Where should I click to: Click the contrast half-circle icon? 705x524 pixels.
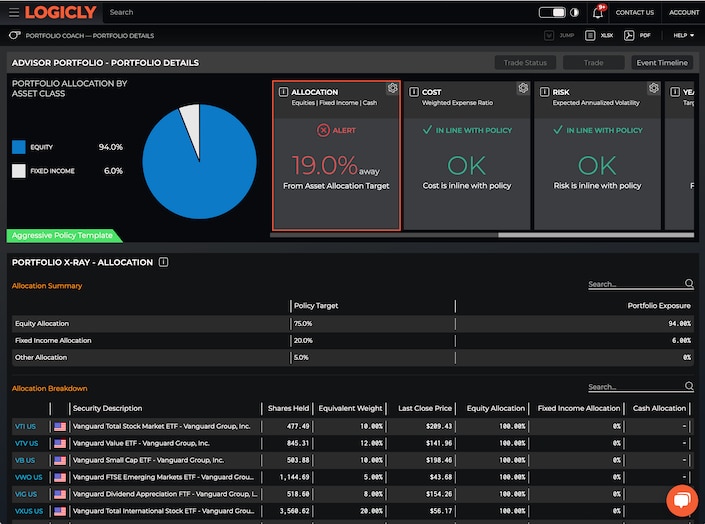(x=574, y=12)
